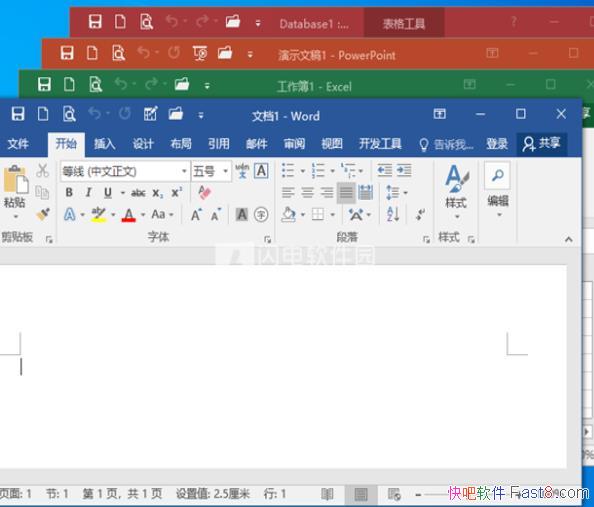Toggle Underline formatting
The height and width of the screenshot is (507, 594).
108,193
